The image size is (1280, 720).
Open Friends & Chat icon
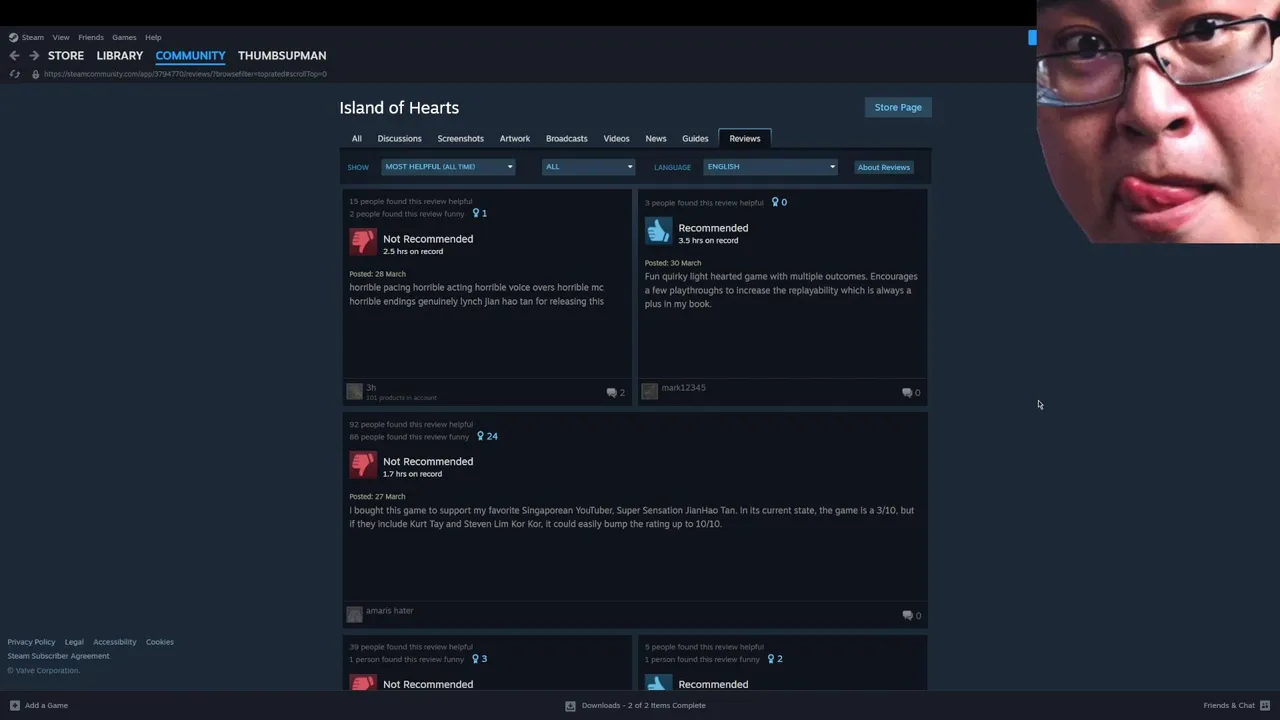pyautogui.click(x=1265, y=705)
